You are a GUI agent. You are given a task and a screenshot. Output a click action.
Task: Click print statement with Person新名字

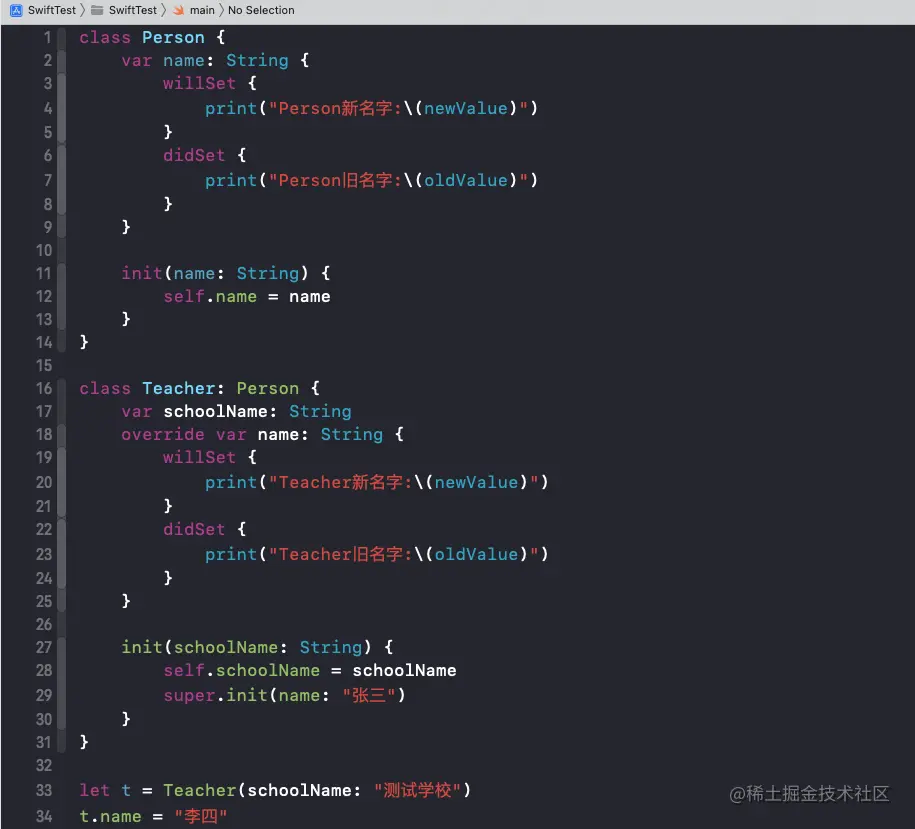[x=371, y=108]
